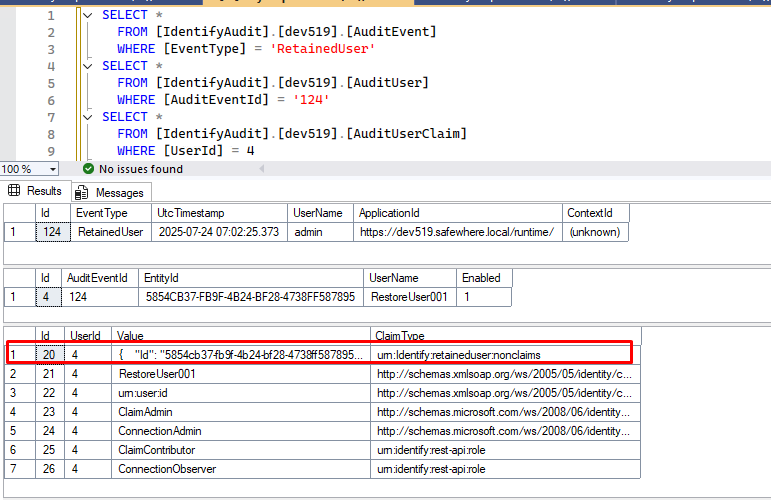Click the timestamp 2025-07-24 07:02:25.373 cell
The height and width of the screenshot is (500, 771).
(219, 232)
